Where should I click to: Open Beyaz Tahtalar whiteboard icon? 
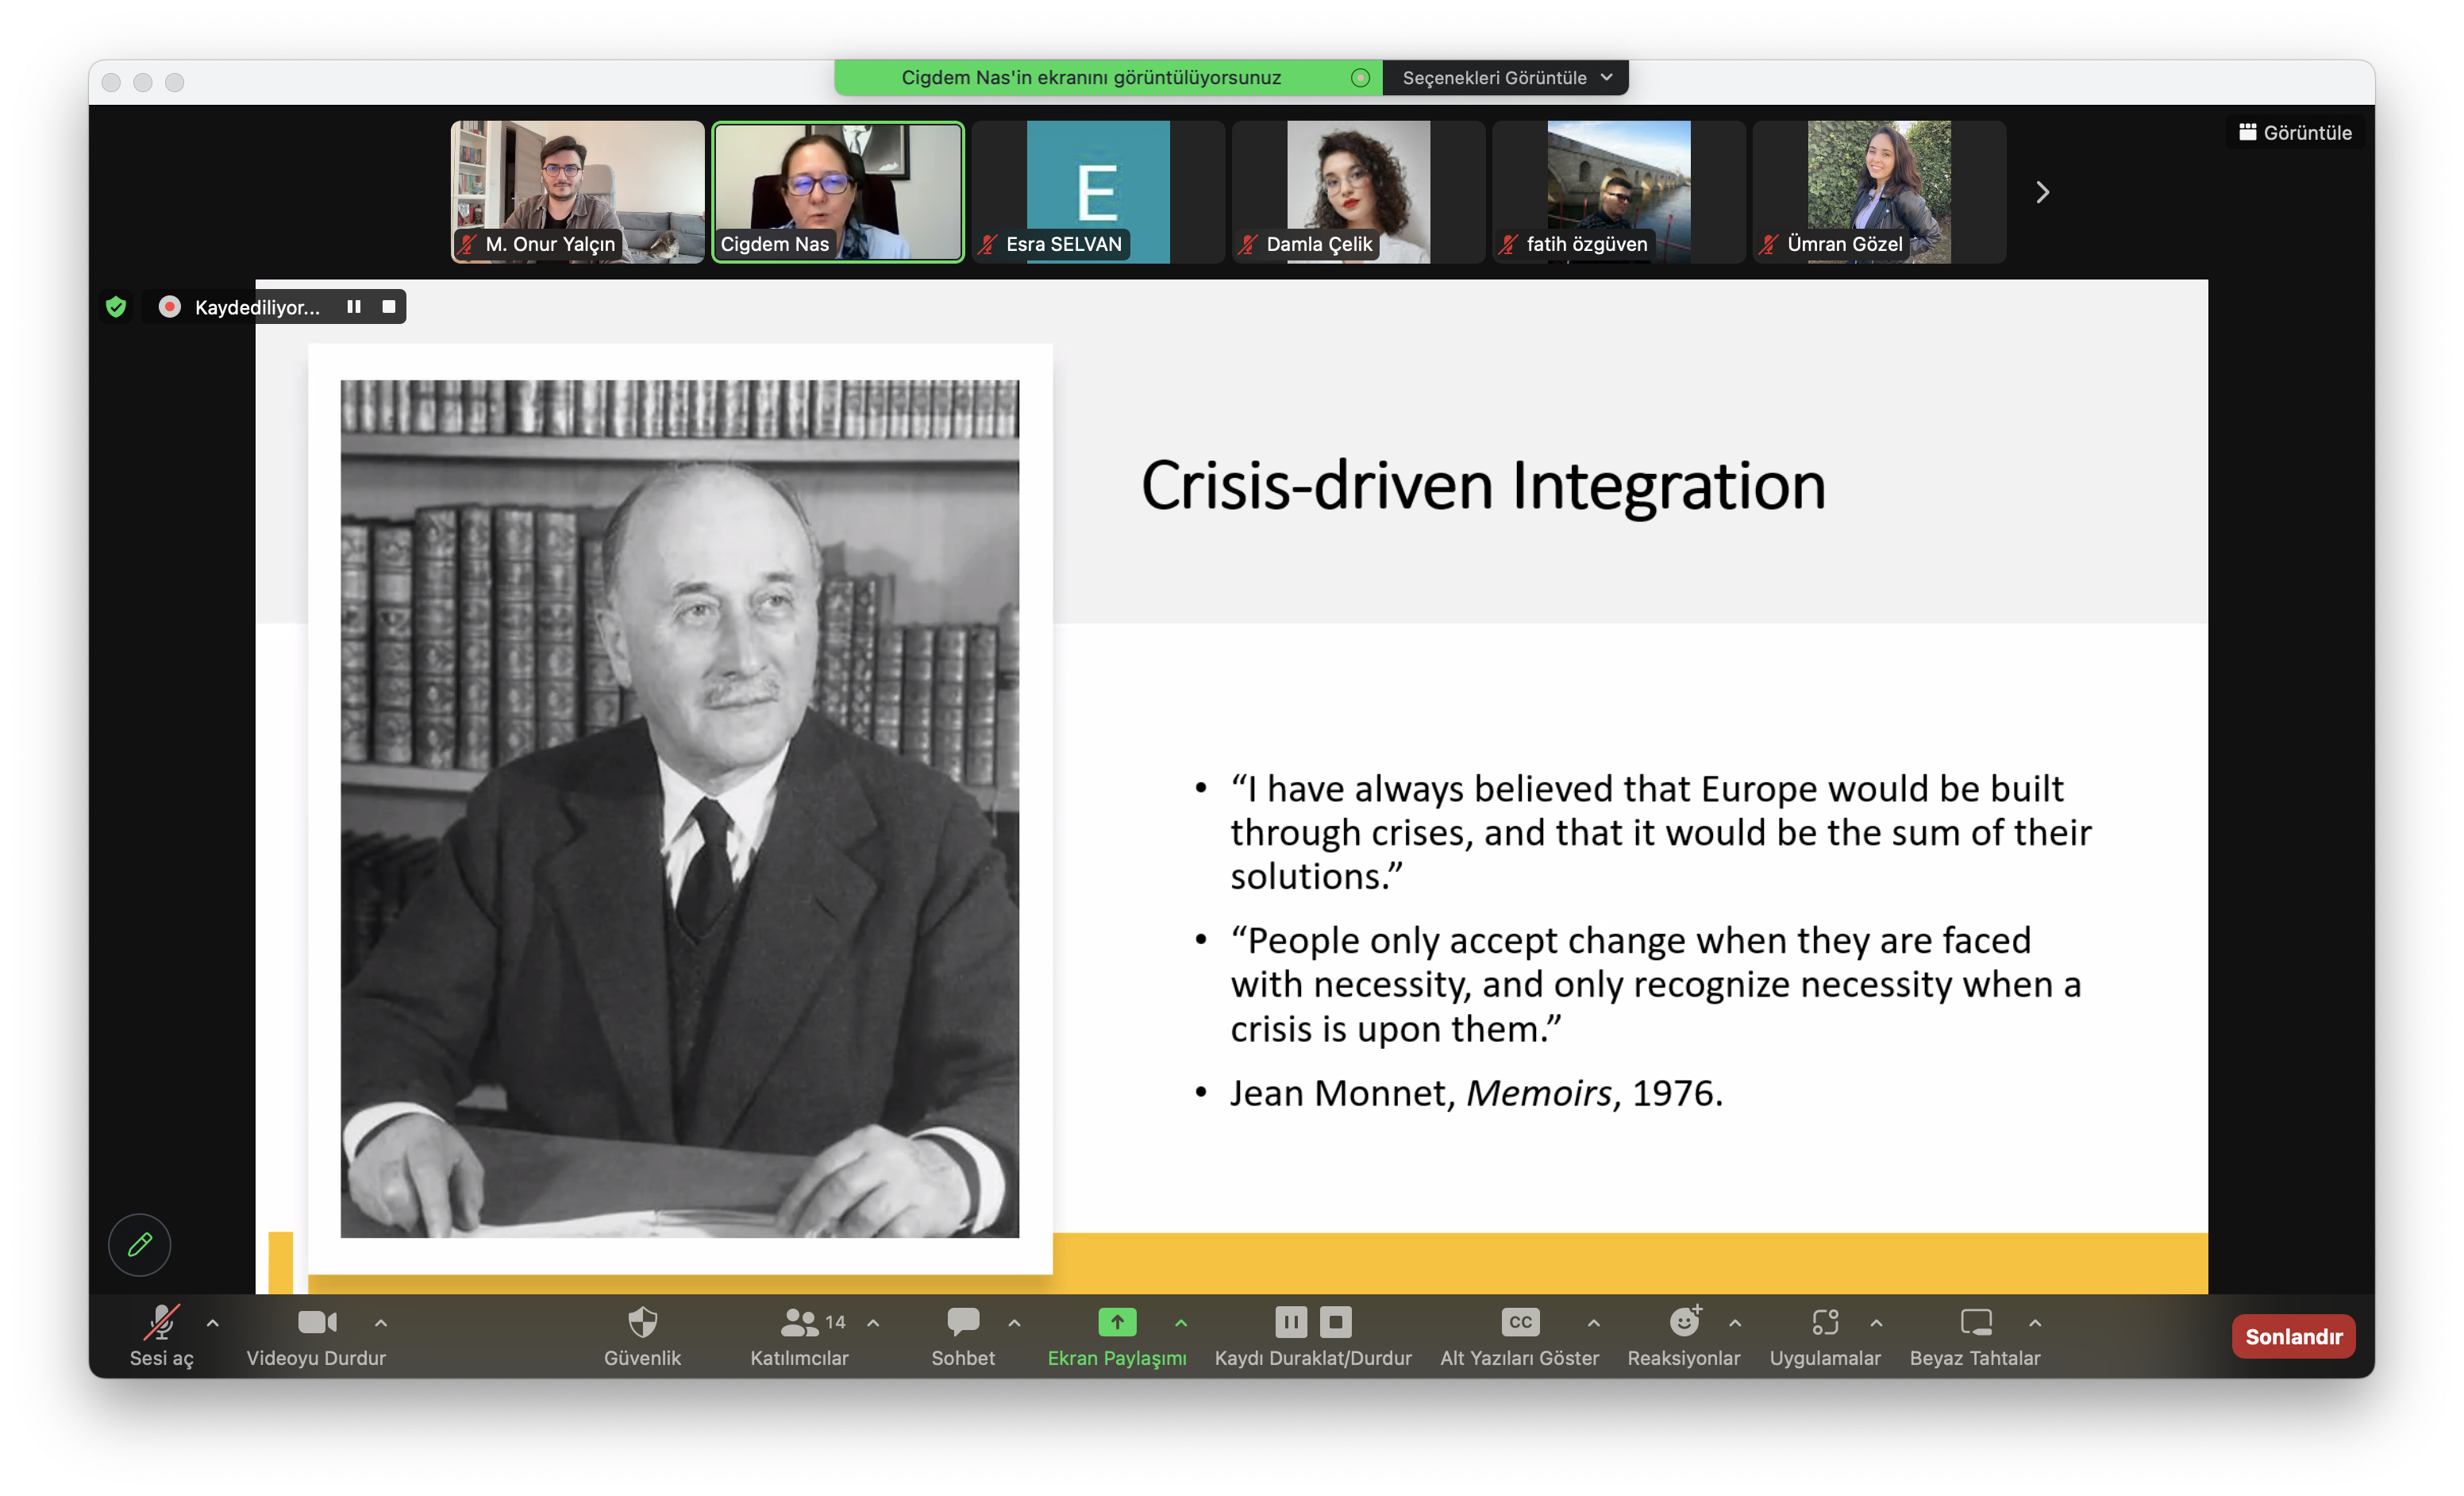coord(1975,1322)
